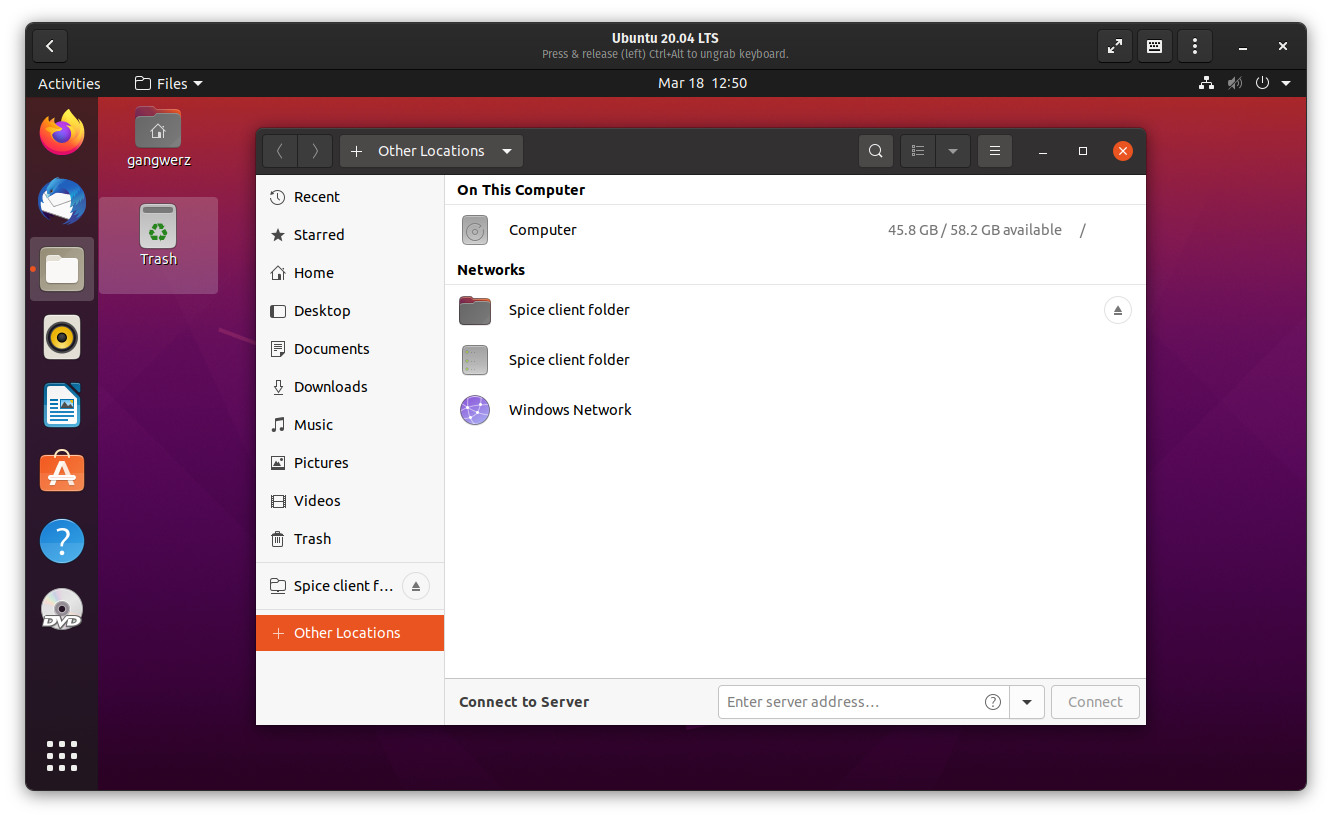Viewport: 1332px width, 819px height.
Task: Open Windows Network
Action: (x=570, y=409)
